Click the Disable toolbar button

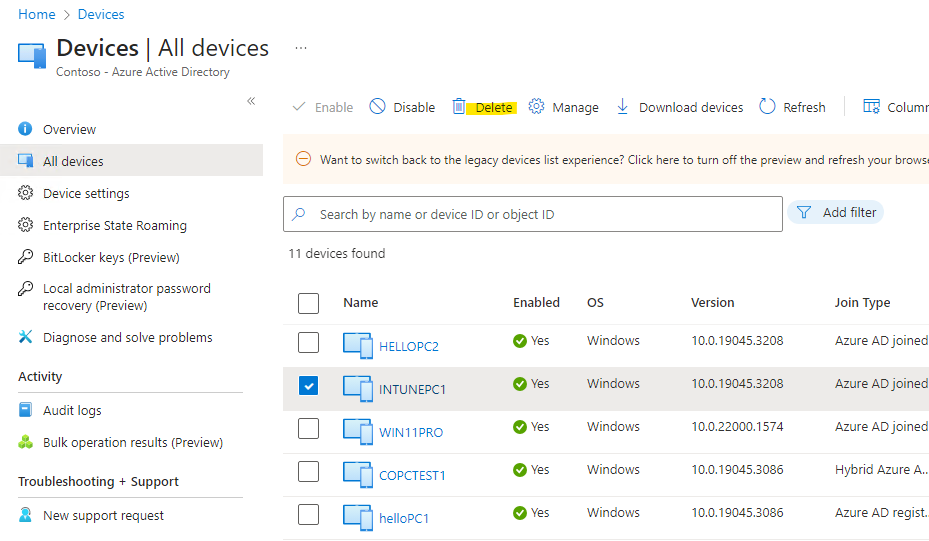(x=402, y=107)
